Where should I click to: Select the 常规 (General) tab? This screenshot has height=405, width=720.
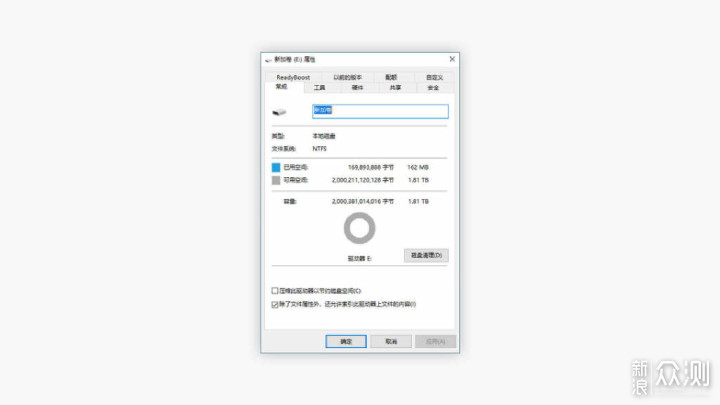281,87
